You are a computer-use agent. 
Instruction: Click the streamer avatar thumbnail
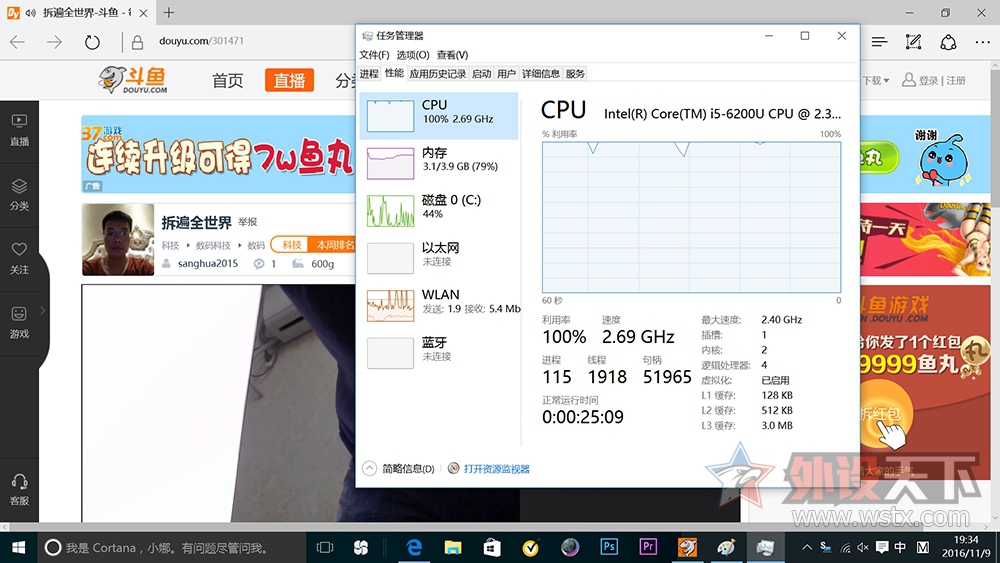click(x=118, y=240)
